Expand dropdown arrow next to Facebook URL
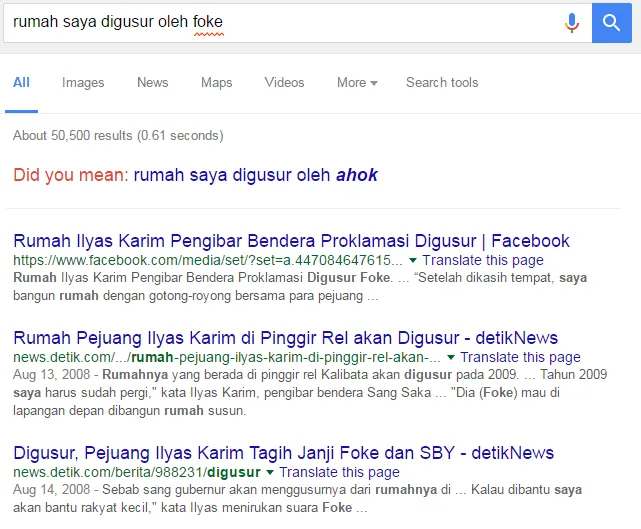 coord(413,260)
